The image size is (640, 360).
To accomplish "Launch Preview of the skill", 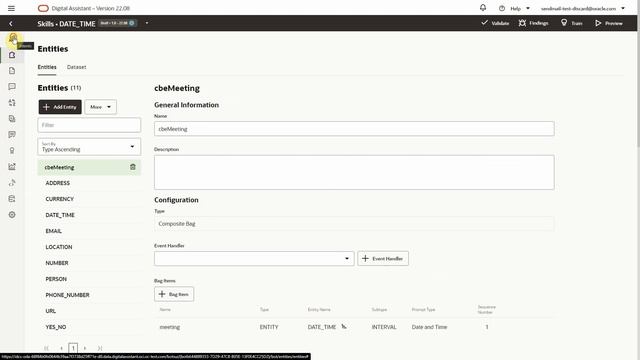I will [609, 23].
